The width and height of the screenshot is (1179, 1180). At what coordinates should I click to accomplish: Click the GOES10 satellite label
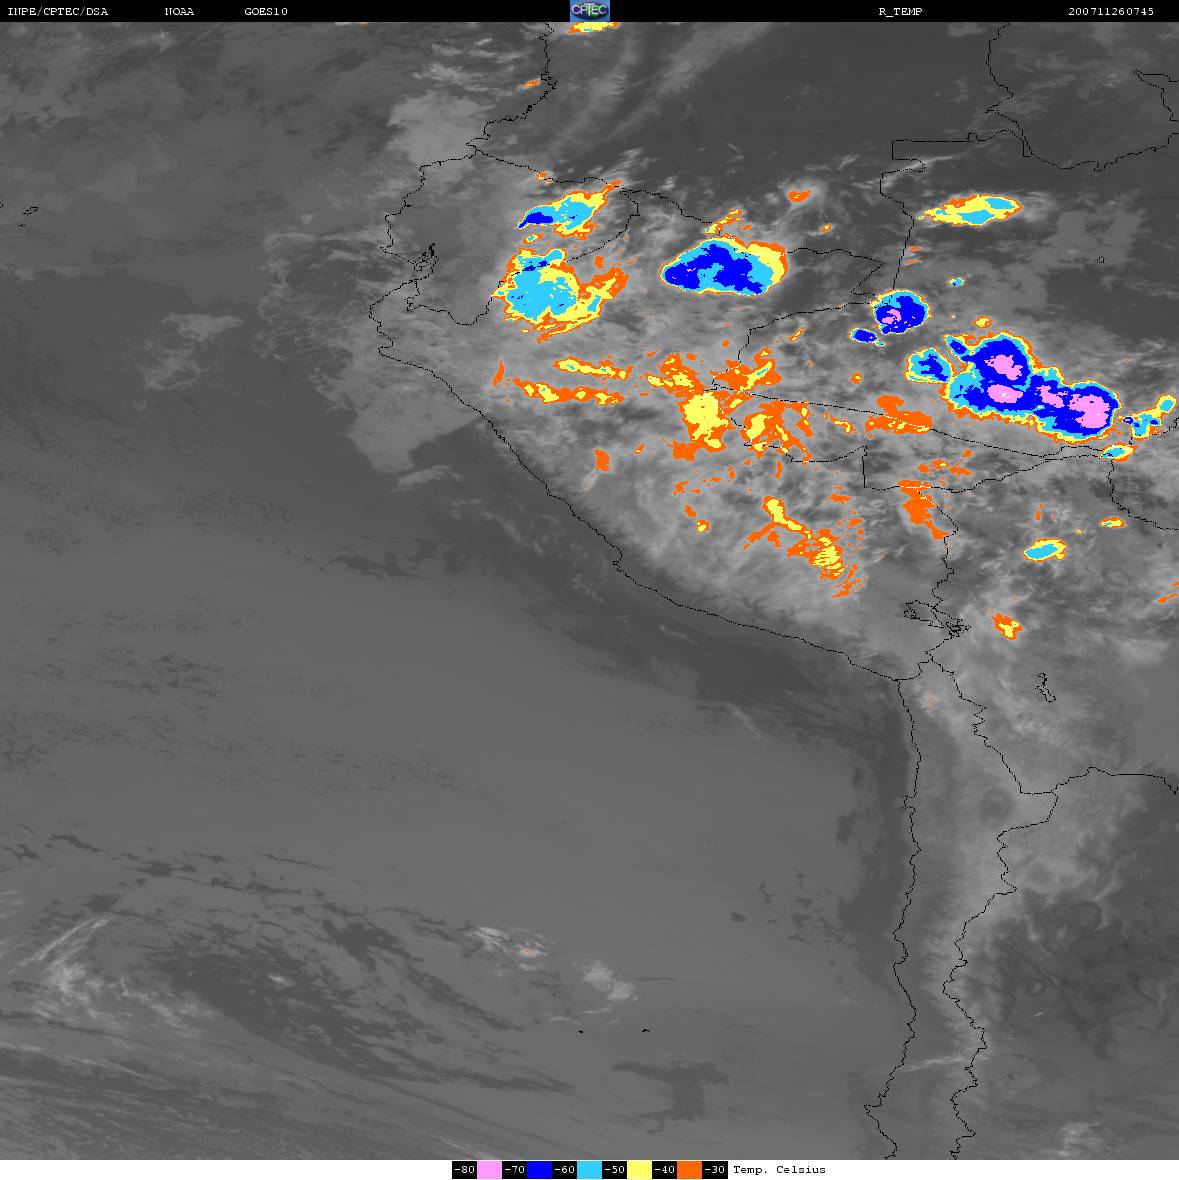266,11
